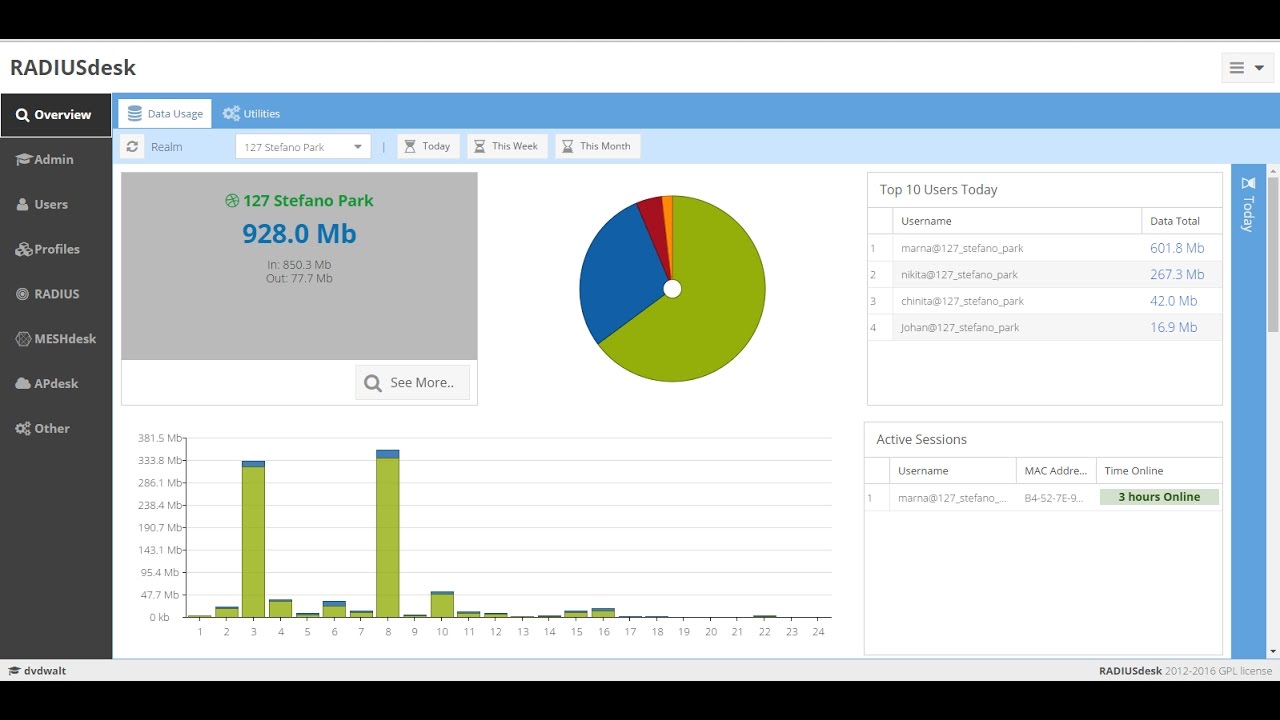Click the Active Sessions Username header
The width and height of the screenshot is (1280, 720).
(952, 471)
